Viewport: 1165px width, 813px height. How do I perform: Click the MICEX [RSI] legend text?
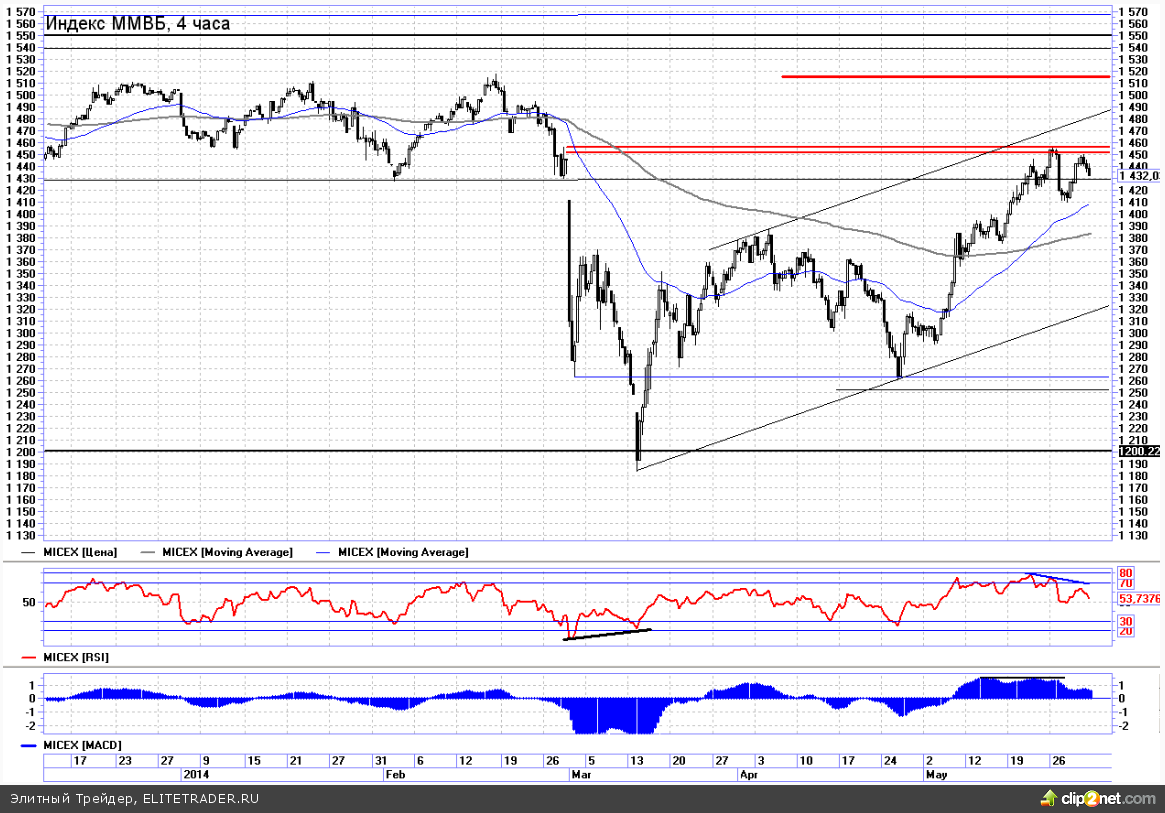[76, 658]
